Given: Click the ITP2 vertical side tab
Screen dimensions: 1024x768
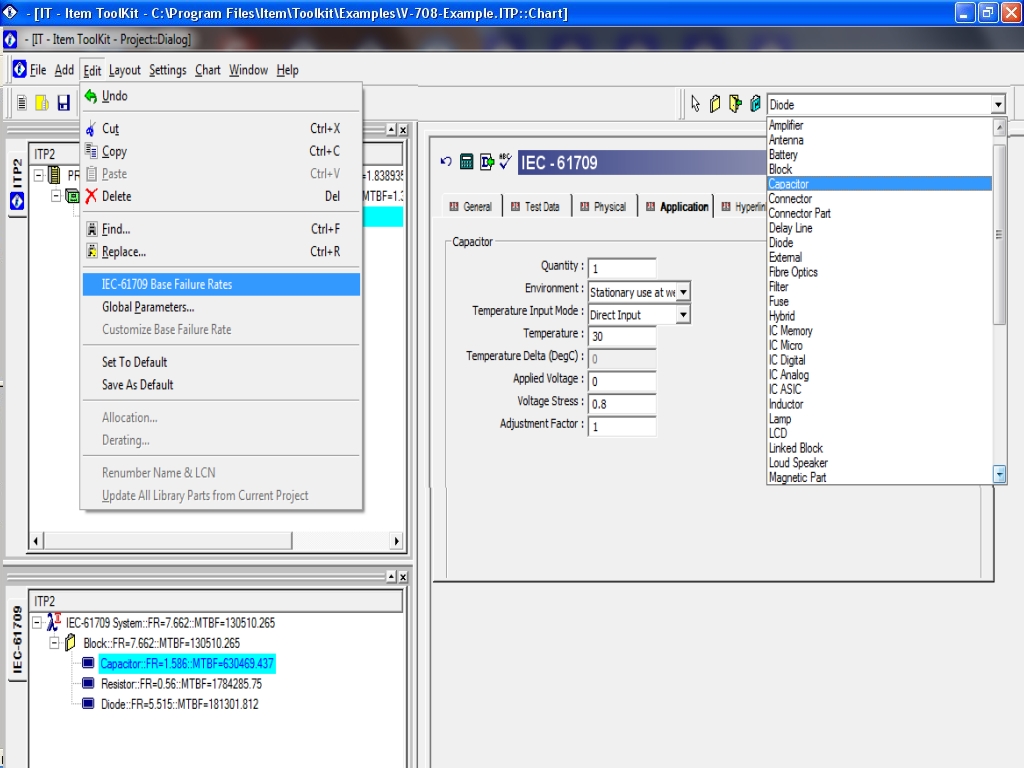Looking at the screenshot, I should 17,184.
